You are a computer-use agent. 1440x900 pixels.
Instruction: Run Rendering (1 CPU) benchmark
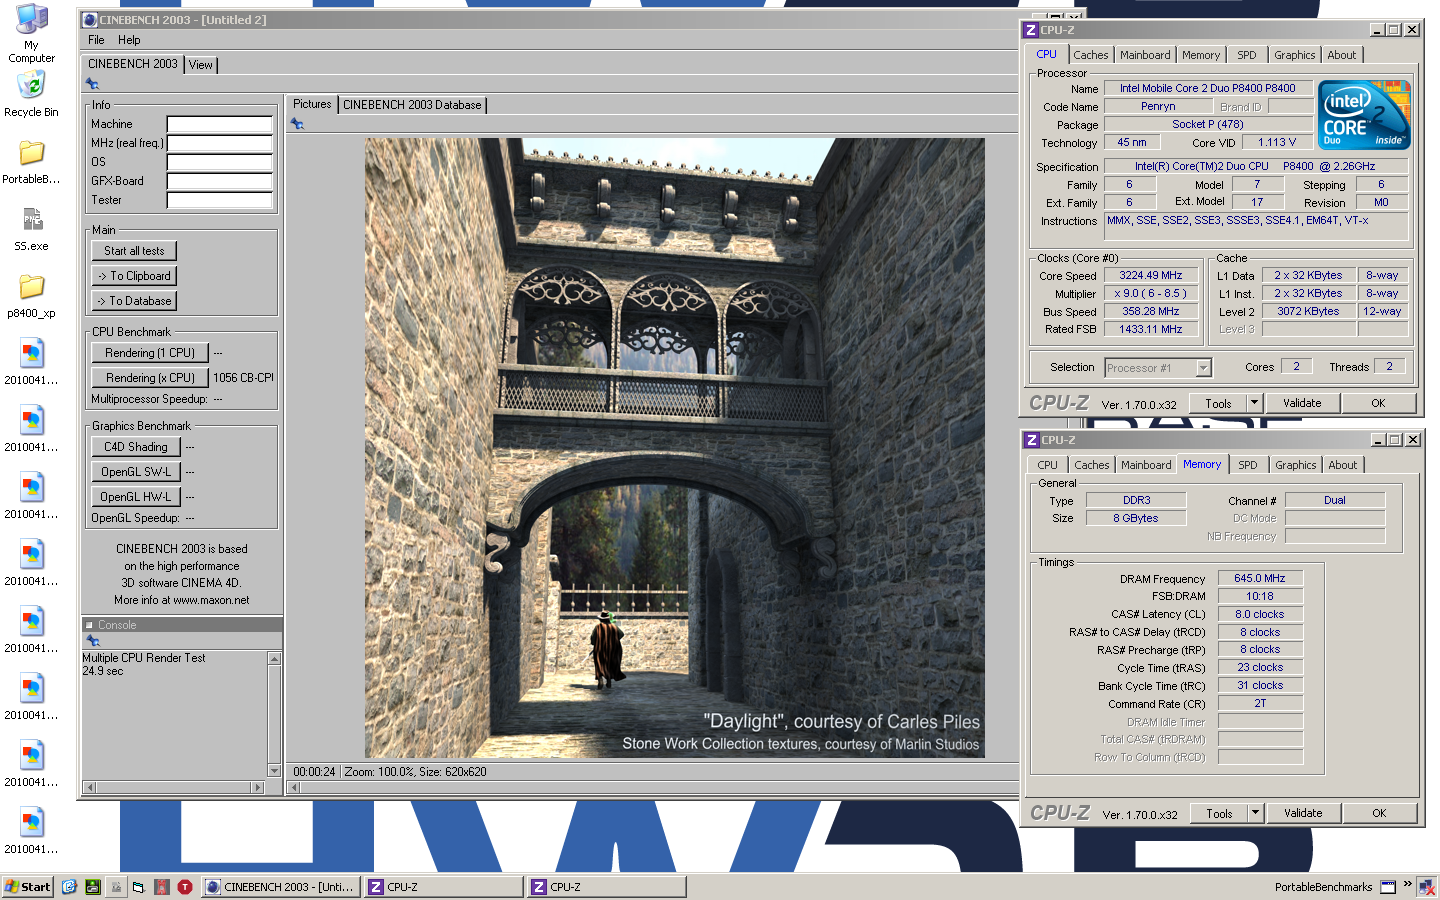[x=150, y=353]
